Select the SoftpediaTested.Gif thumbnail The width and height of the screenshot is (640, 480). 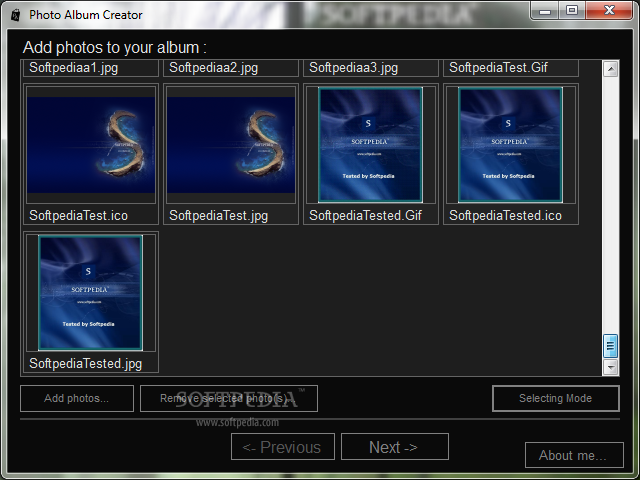(x=371, y=144)
